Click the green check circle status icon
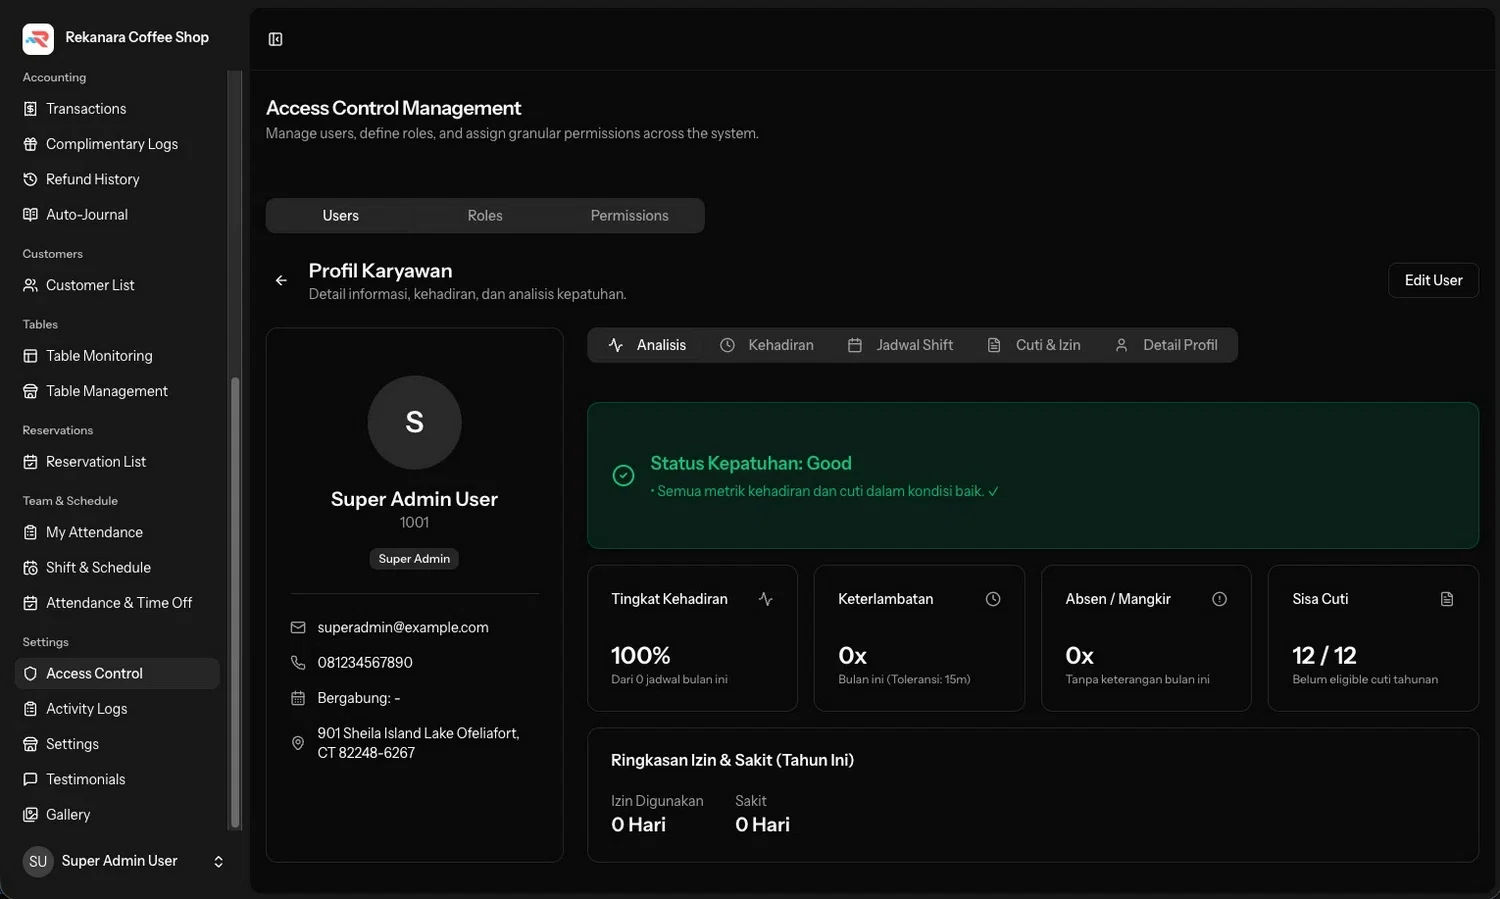Screen dimensions: 1500x899 tap(623, 476)
